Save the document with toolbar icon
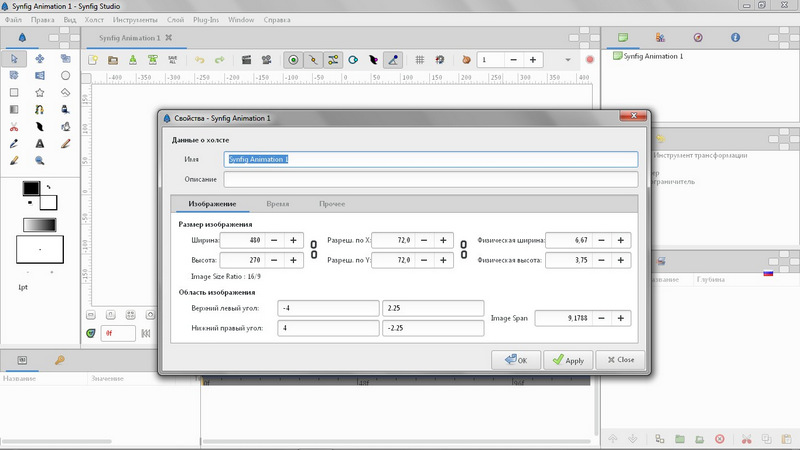Screen dimensions: 800x450 tap(133, 60)
